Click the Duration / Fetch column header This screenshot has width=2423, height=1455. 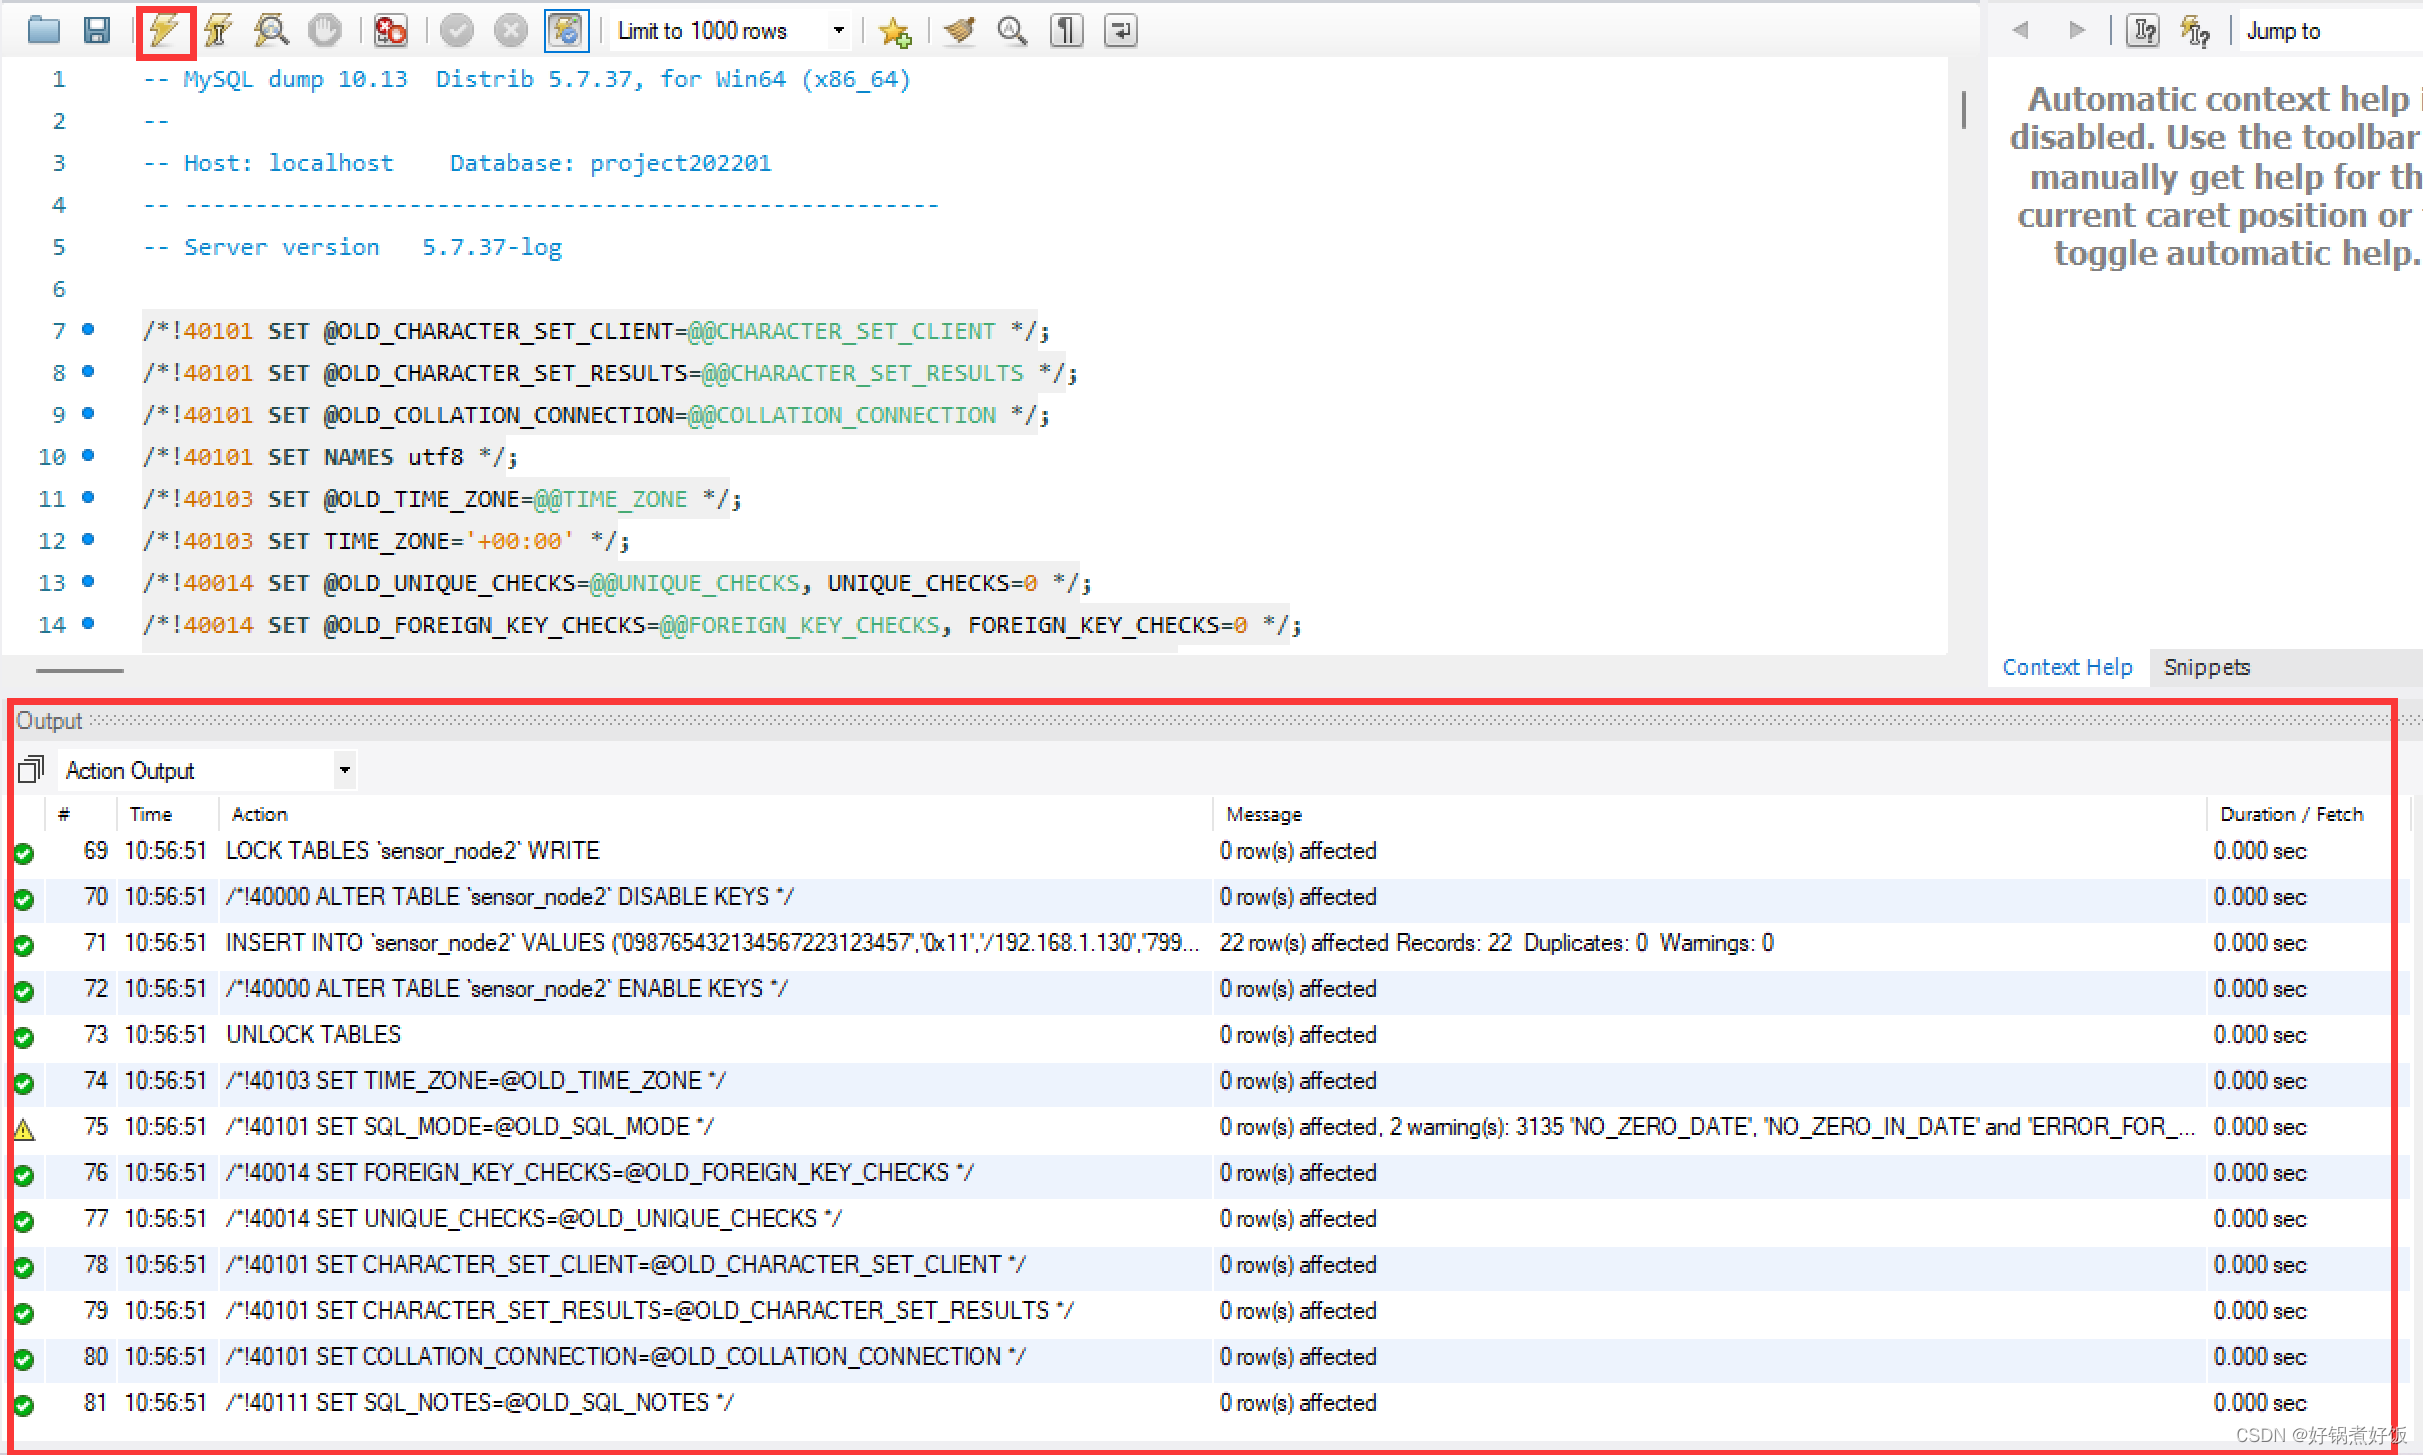(x=2290, y=814)
